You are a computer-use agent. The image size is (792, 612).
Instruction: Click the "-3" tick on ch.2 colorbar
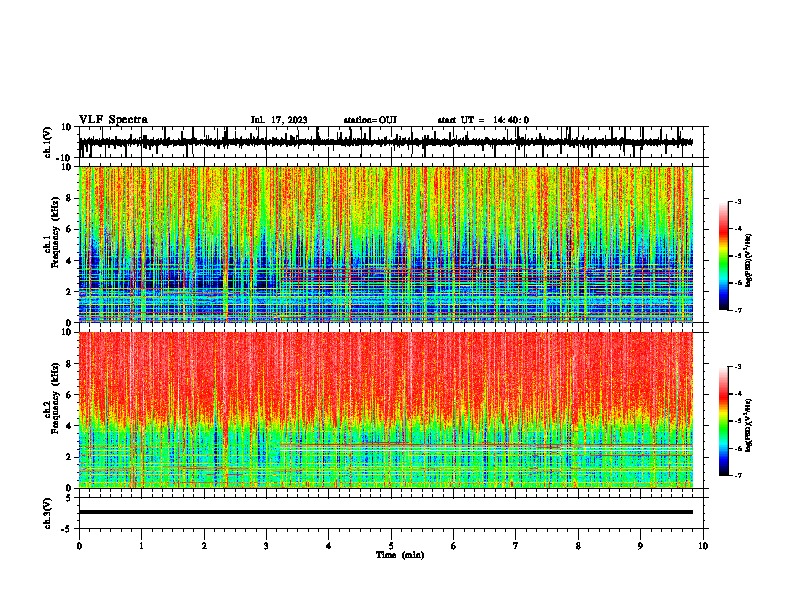(x=738, y=366)
